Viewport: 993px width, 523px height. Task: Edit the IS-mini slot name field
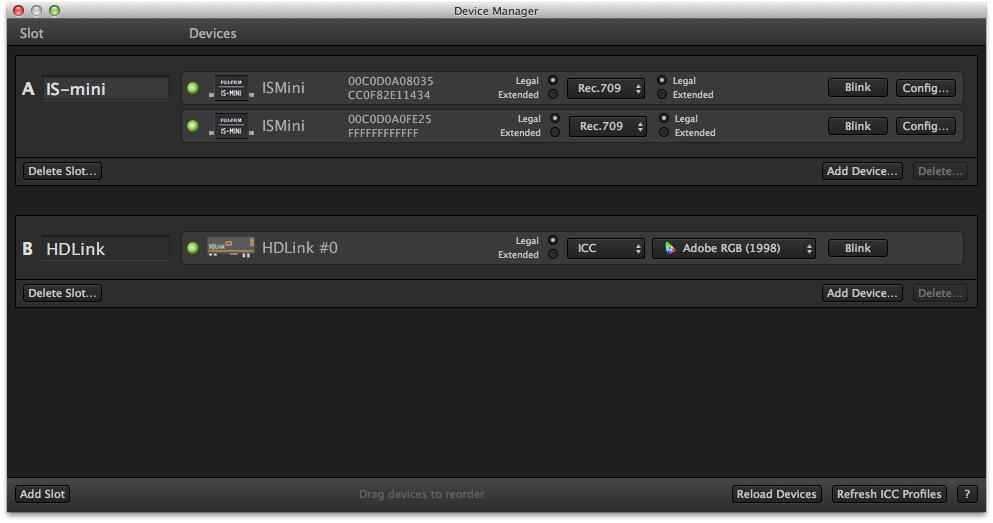pyautogui.click(x=106, y=89)
